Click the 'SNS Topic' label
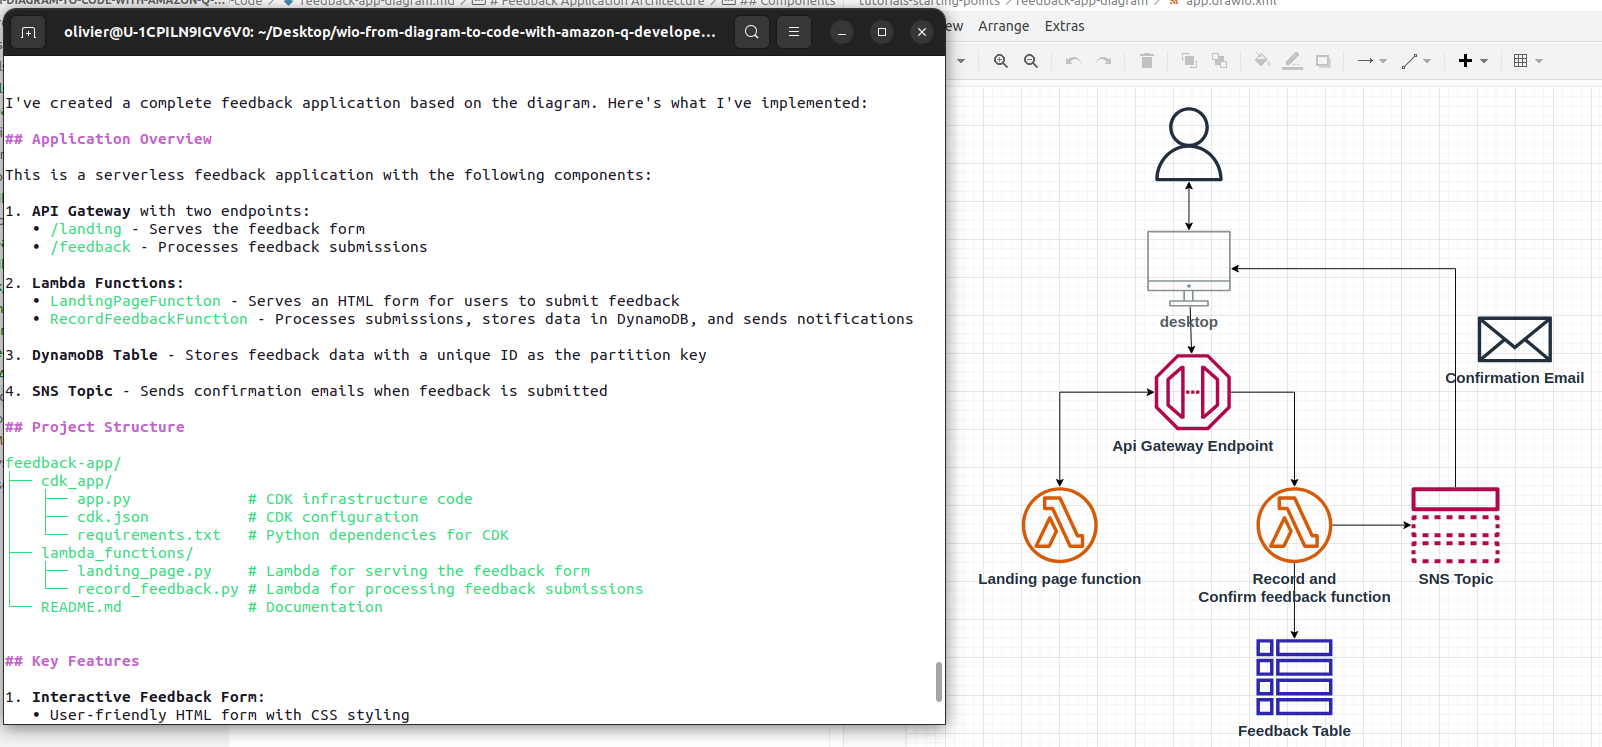This screenshot has width=1602, height=747. point(1456,579)
